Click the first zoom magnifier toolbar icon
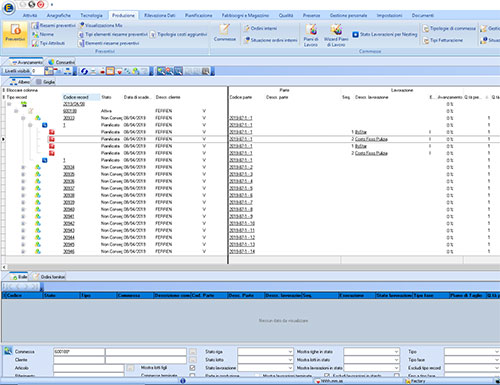This screenshot has width=500, height=385. click(161, 71)
